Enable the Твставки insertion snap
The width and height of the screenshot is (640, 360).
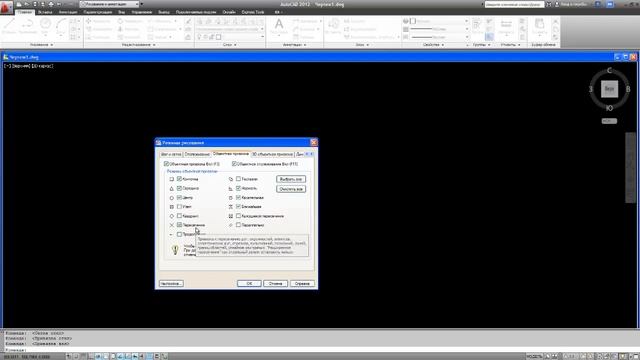pyautogui.click(x=238, y=179)
